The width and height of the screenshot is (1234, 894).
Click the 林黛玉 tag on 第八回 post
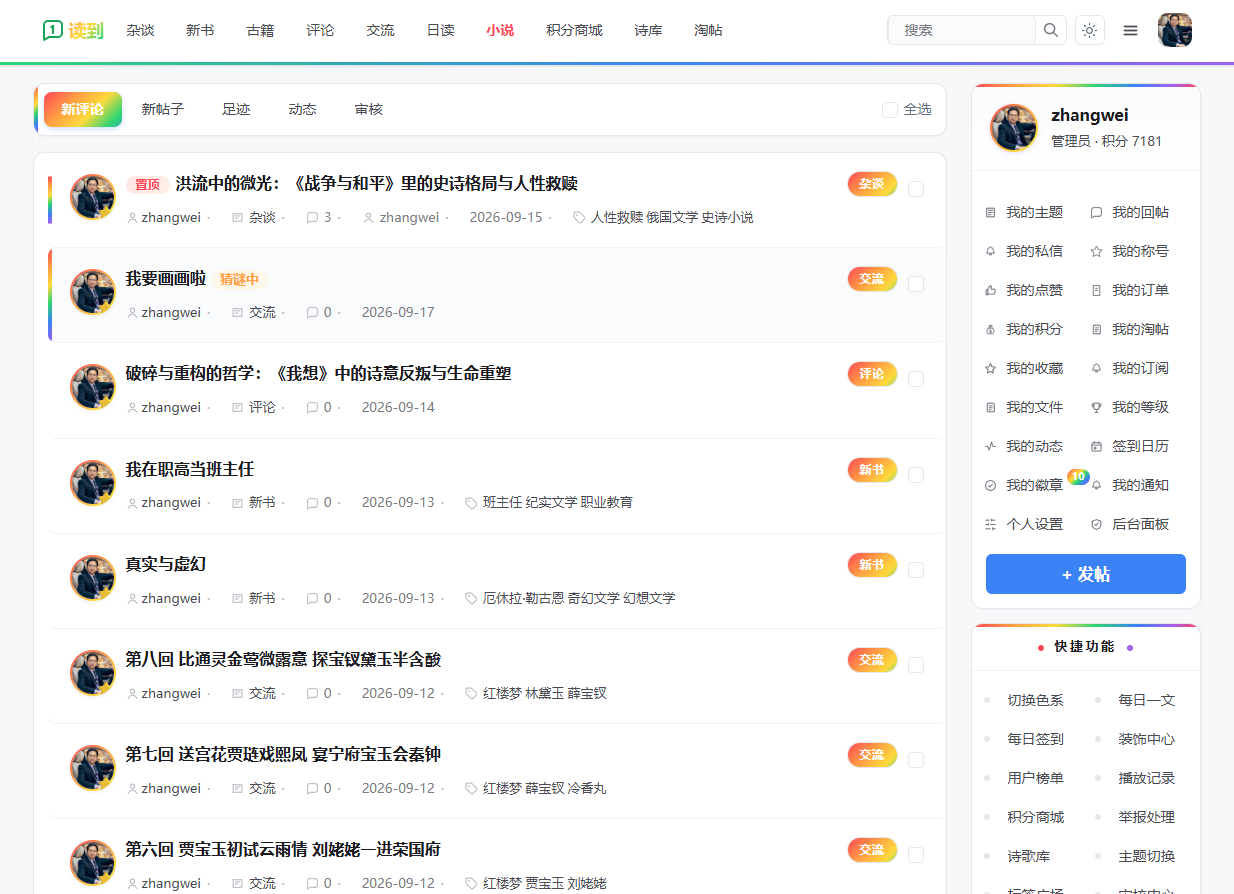click(545, 694)
